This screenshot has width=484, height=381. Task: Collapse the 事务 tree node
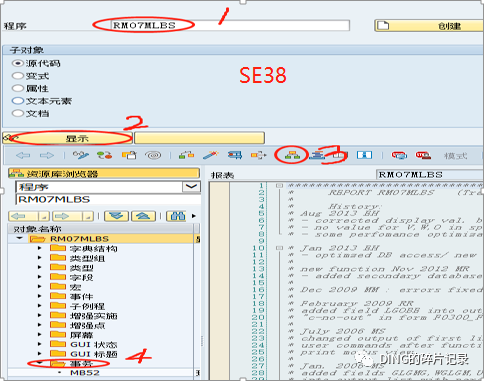point(40,363)
